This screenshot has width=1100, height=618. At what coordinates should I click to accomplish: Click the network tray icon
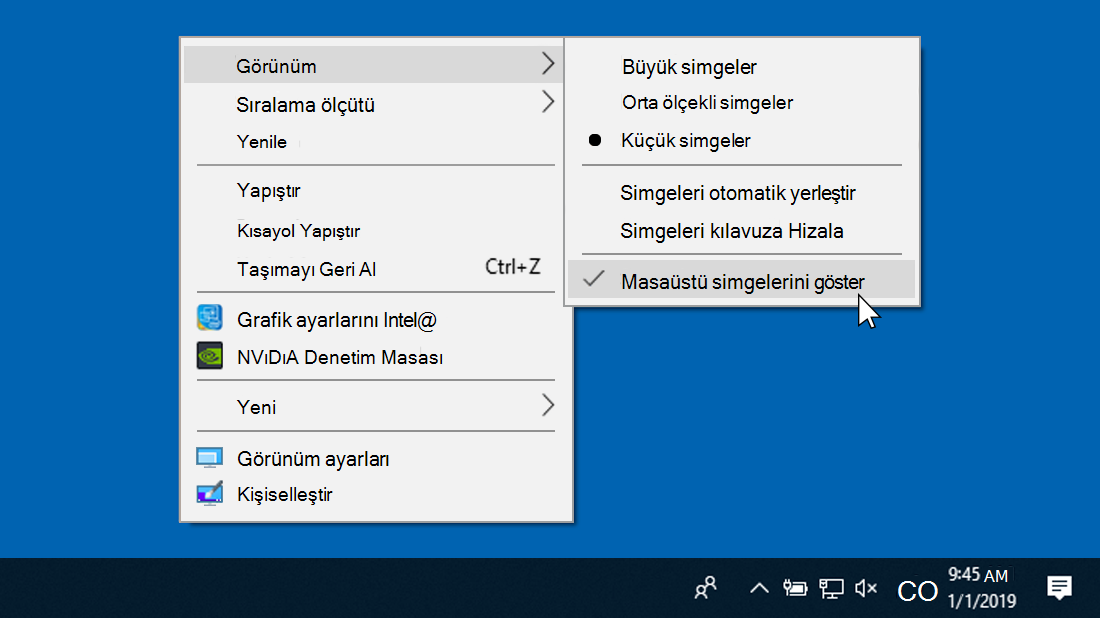click(831, 588)
